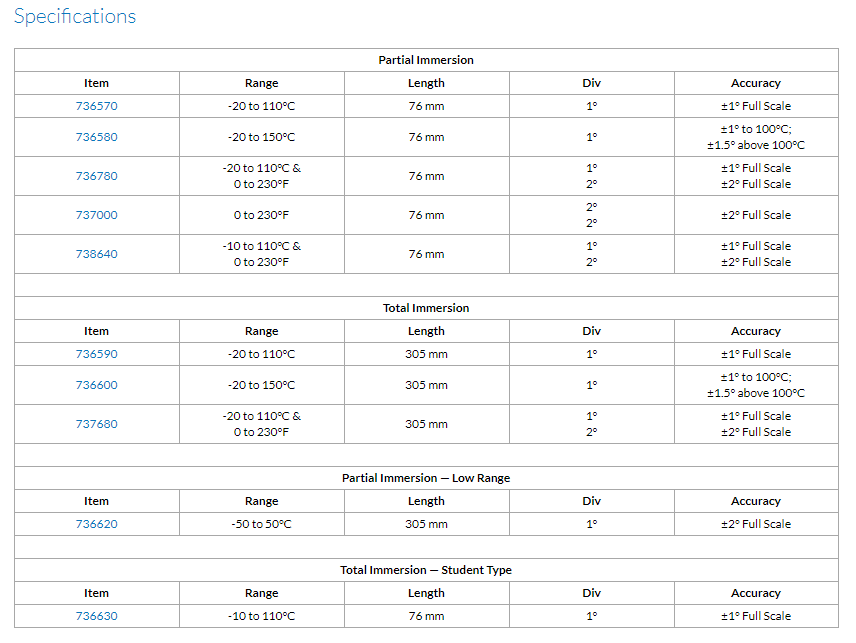Open item 737000 link

[96, 215]
